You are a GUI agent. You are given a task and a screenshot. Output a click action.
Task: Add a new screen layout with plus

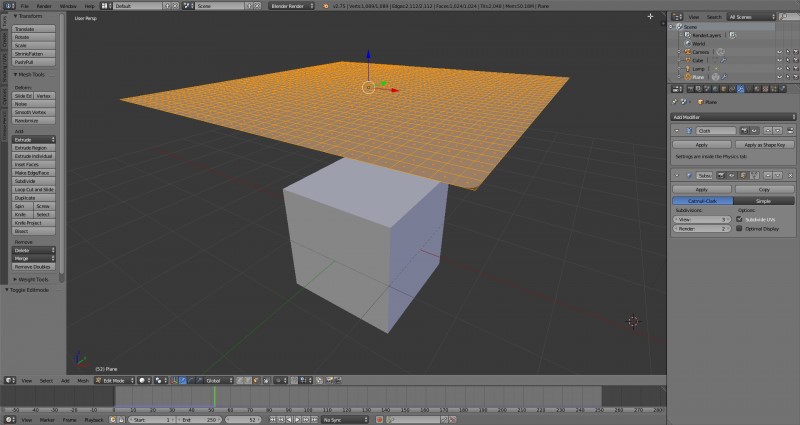pos(167,6)
